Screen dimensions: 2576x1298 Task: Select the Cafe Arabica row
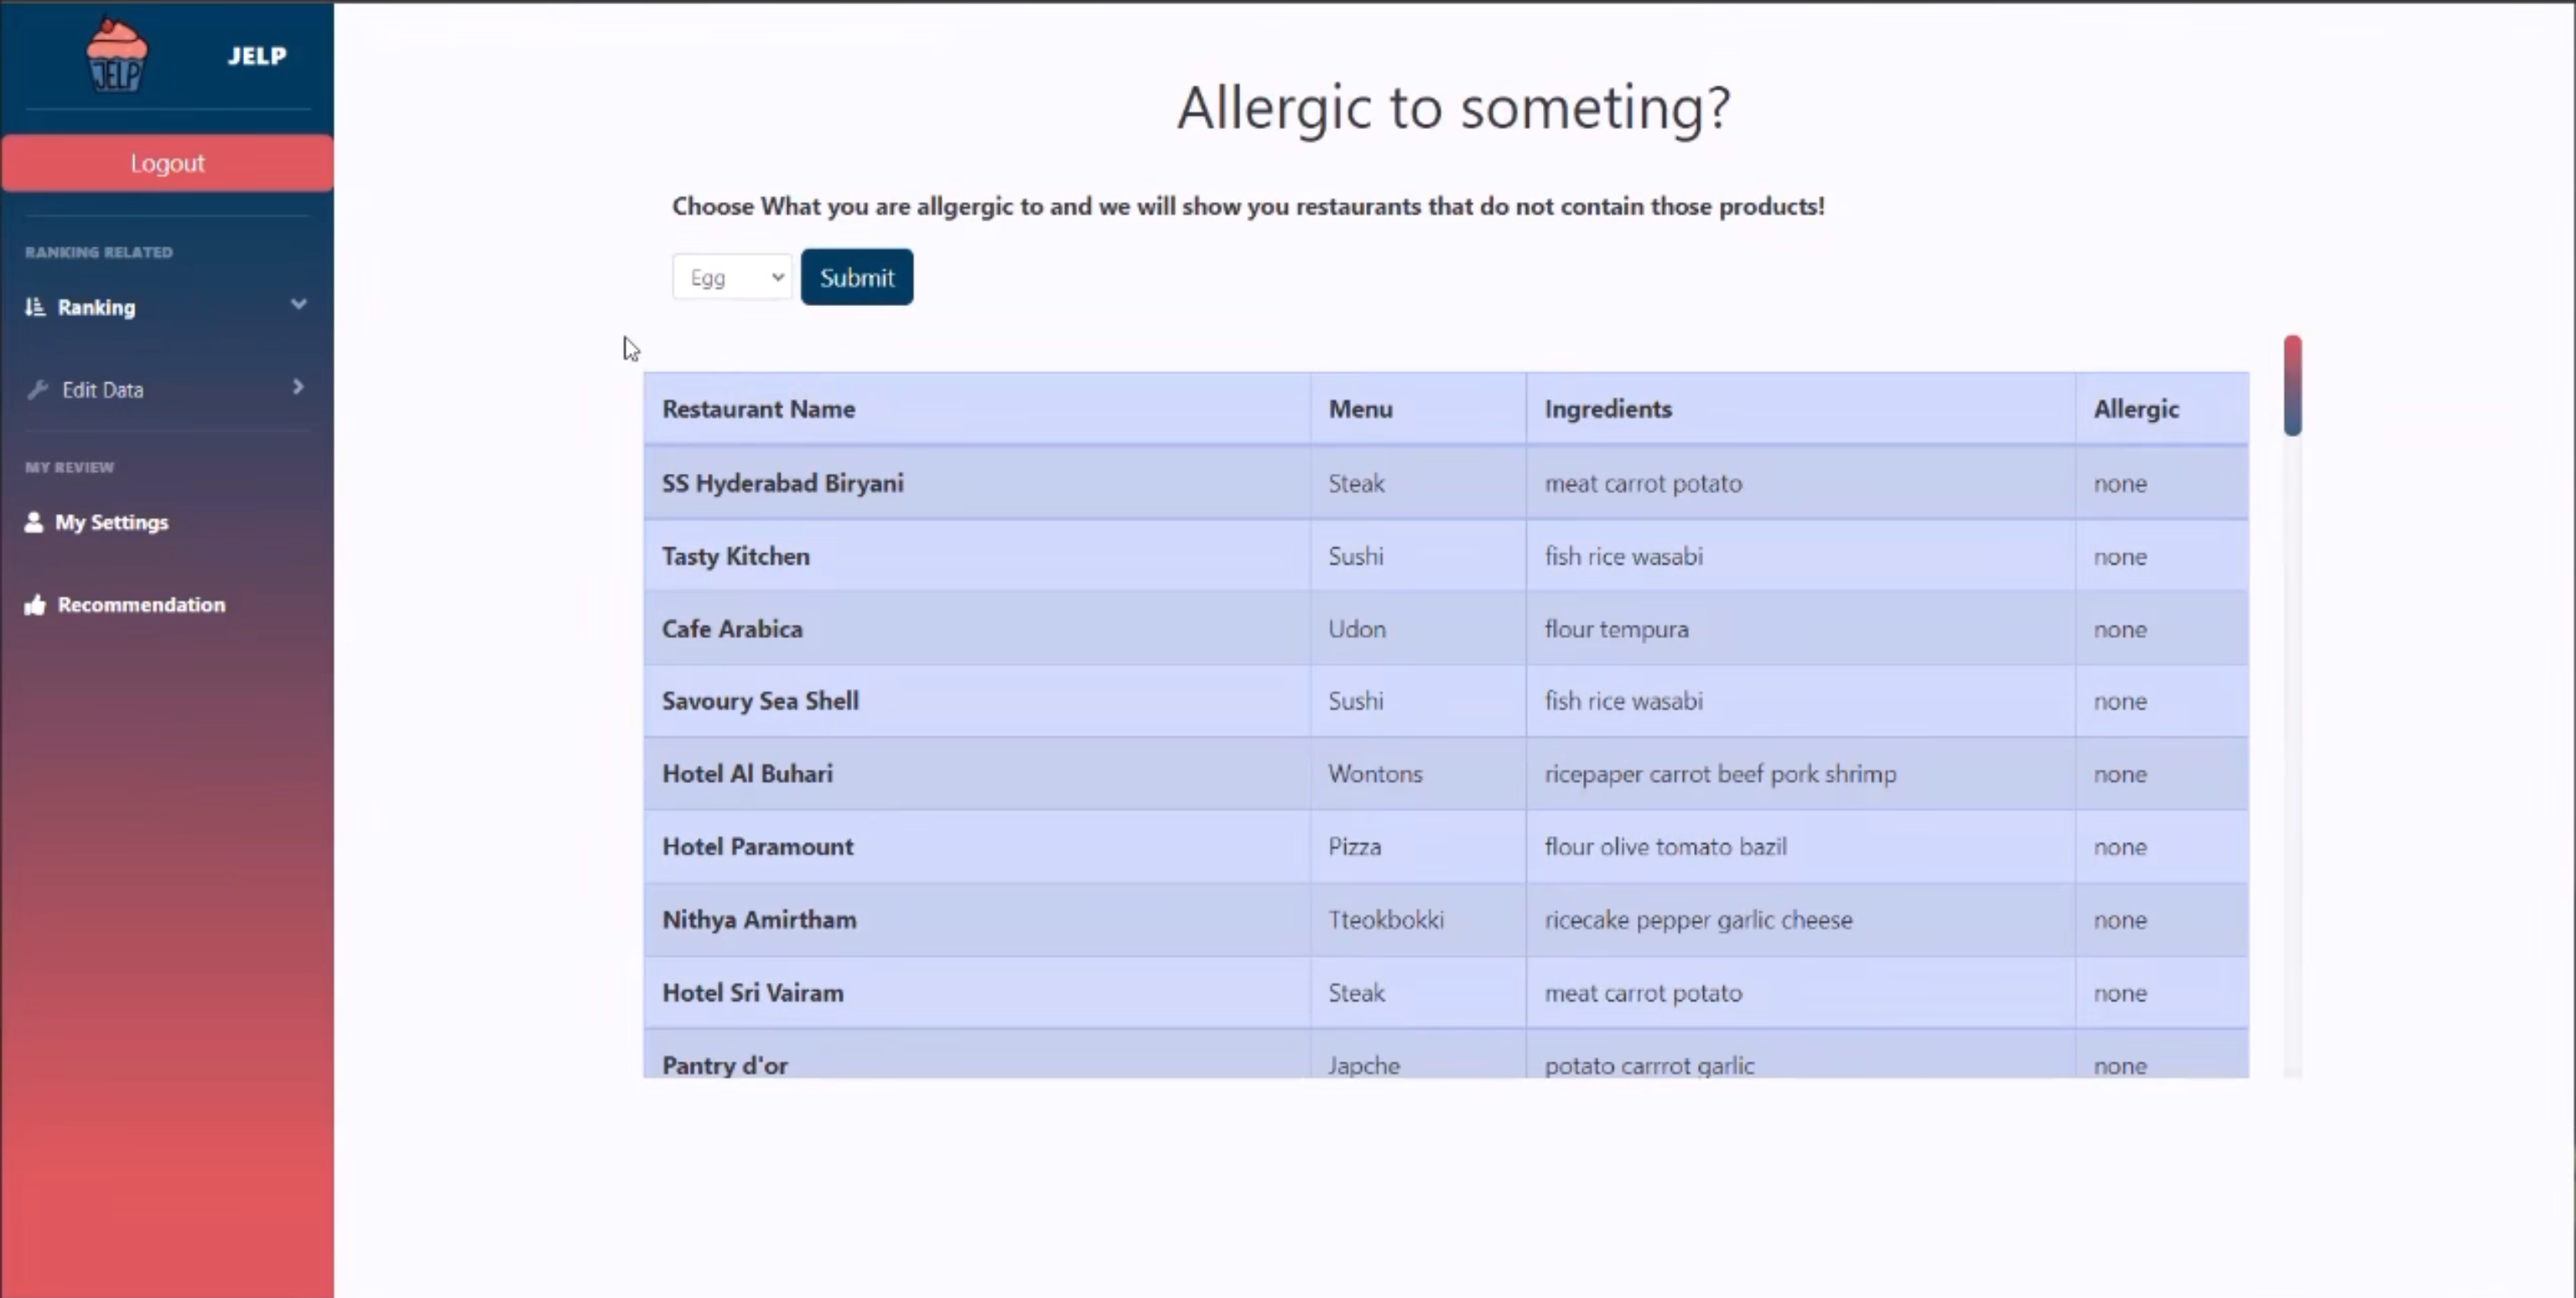click(1446, 629)
